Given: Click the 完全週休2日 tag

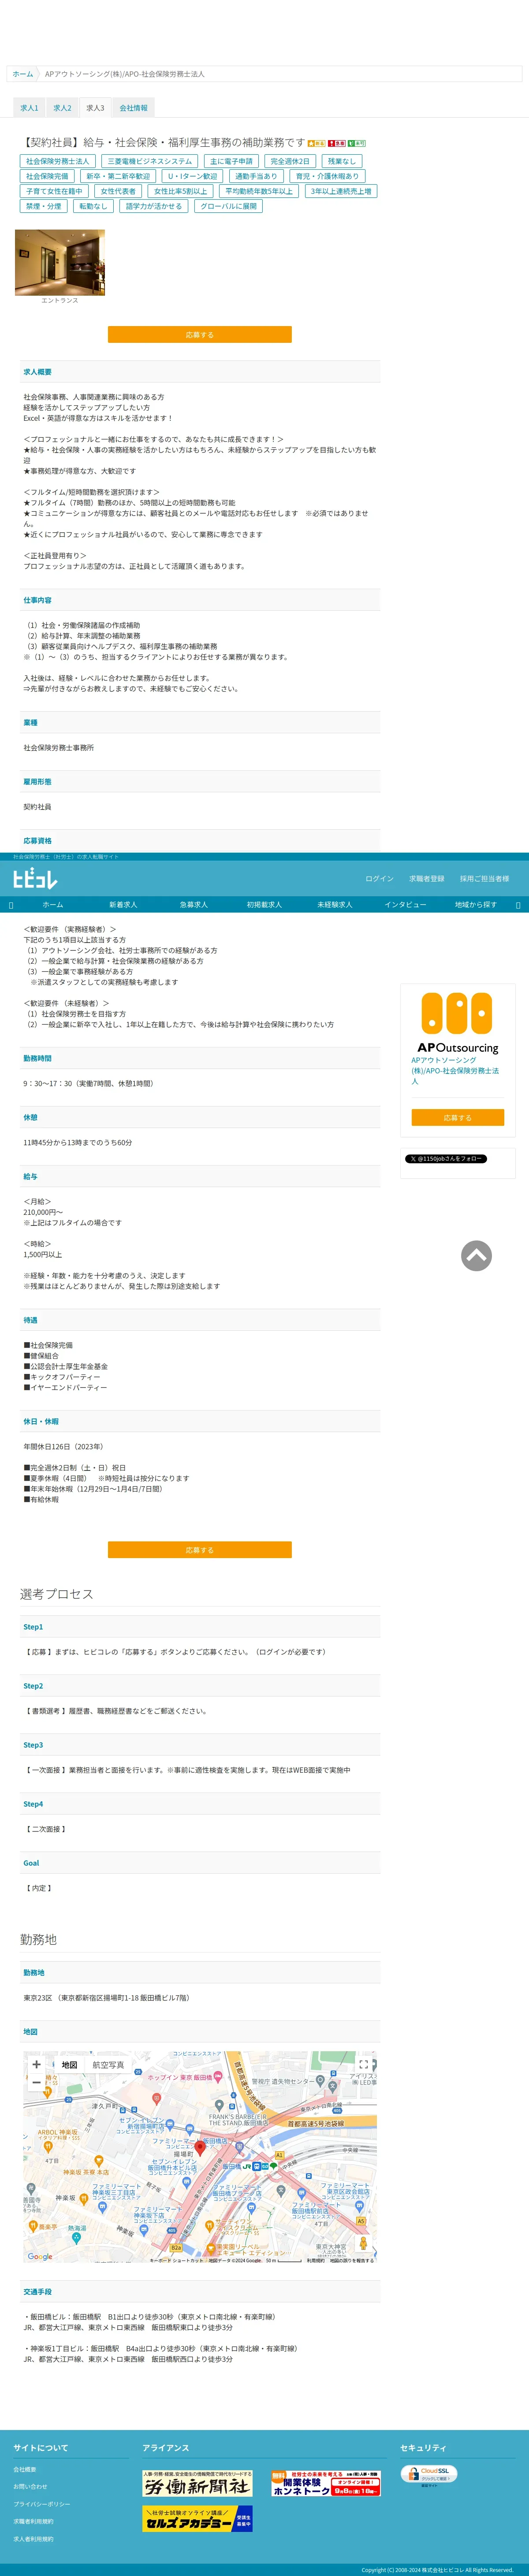Looking at the screenshot, I should 290,161.
